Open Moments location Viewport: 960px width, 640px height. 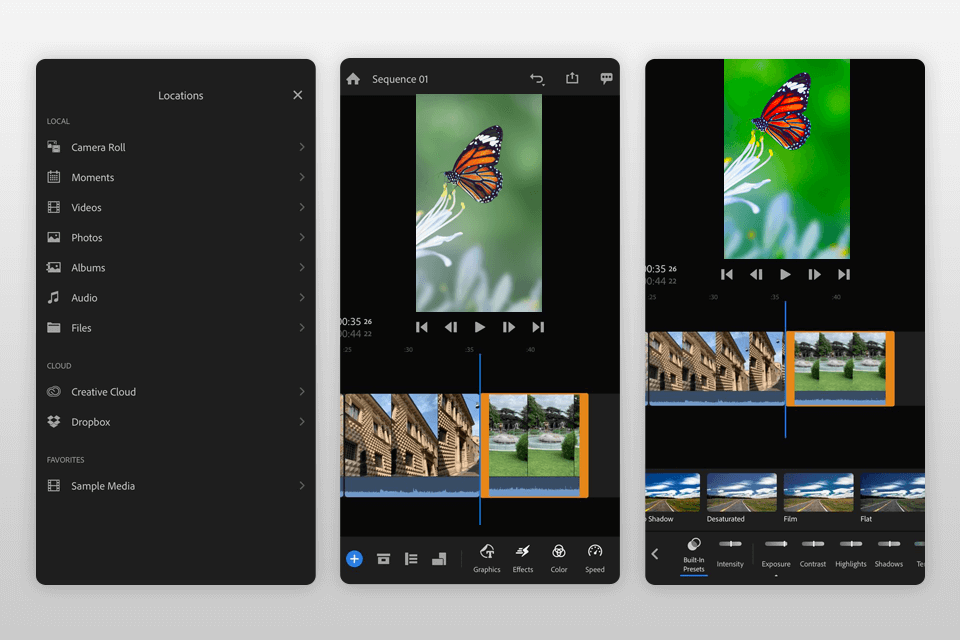pyautogui.click(x=176, y=178)
